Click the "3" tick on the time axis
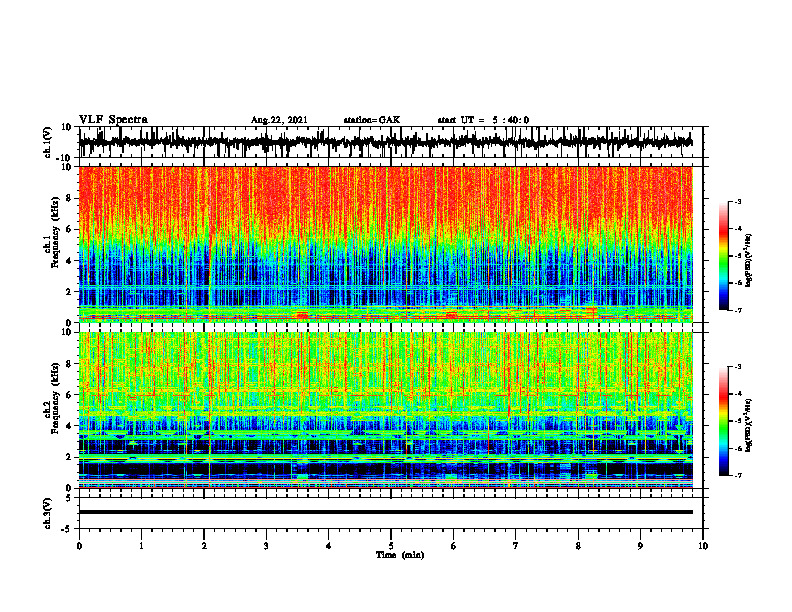This screenshot has width=792, height=612. [x=266, y=546]
